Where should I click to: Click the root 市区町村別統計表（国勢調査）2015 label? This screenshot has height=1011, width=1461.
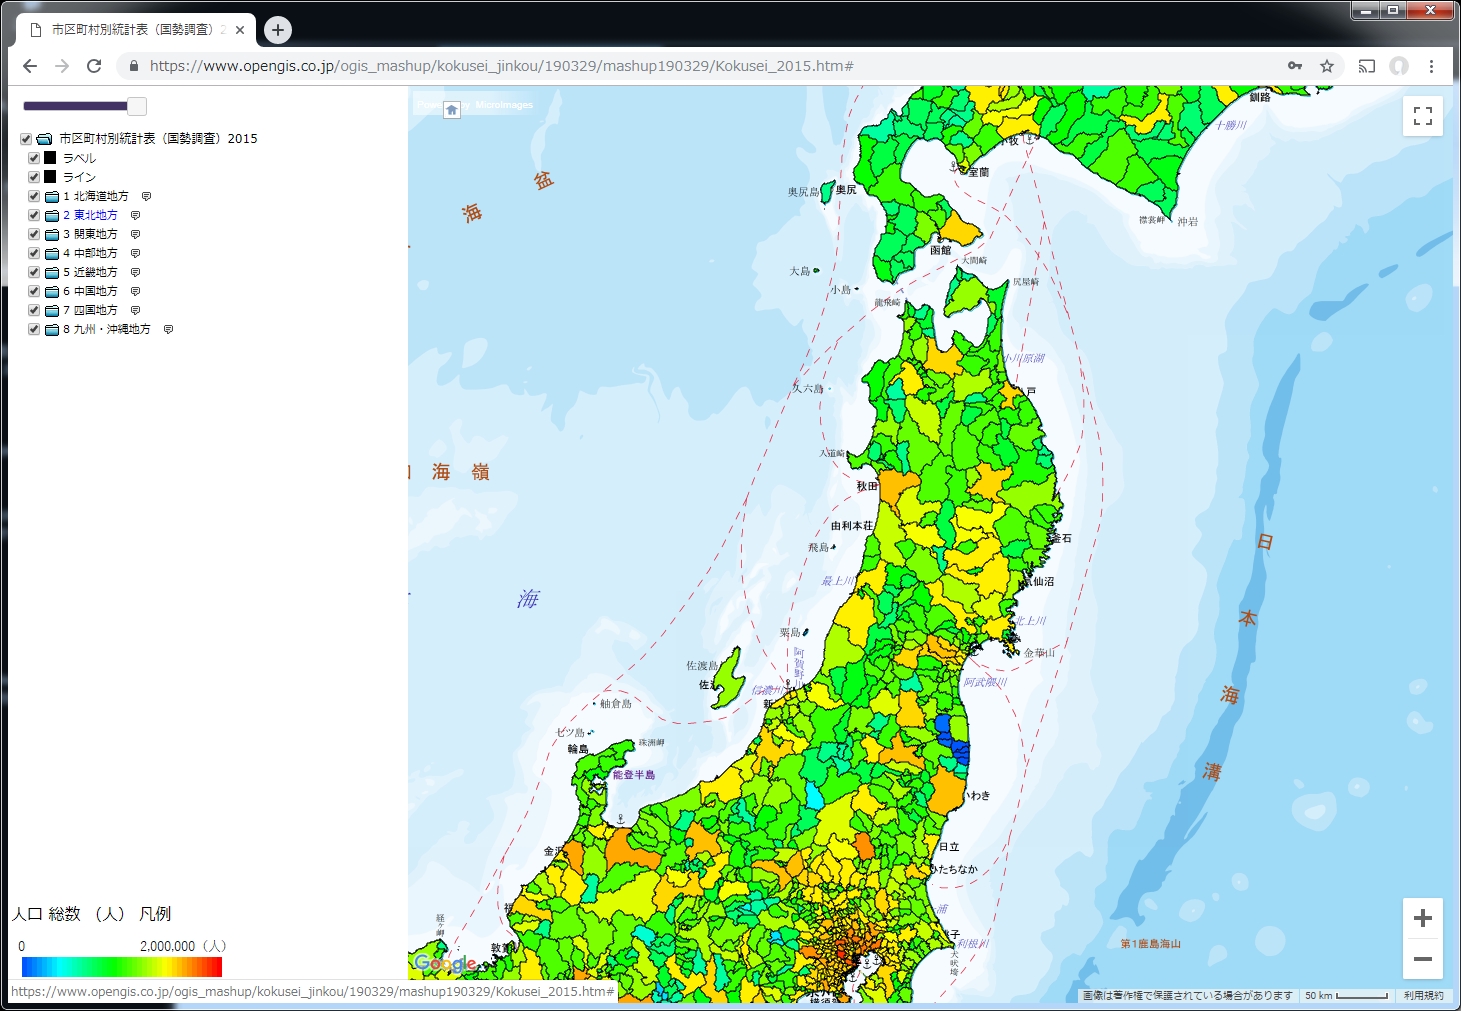[158, 139]
